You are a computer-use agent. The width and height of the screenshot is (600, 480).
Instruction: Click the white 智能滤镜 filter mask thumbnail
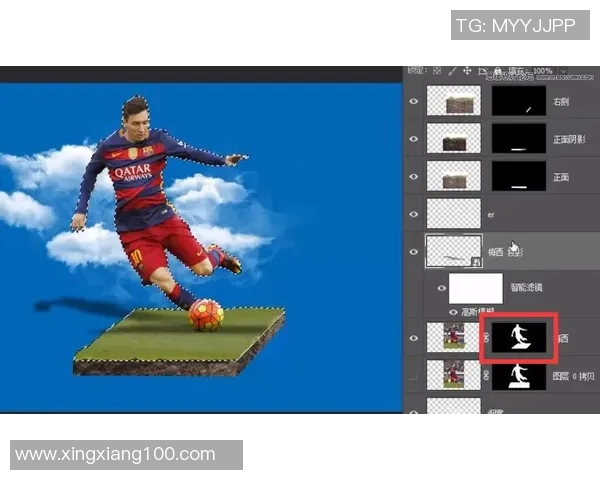coord(476,288)
